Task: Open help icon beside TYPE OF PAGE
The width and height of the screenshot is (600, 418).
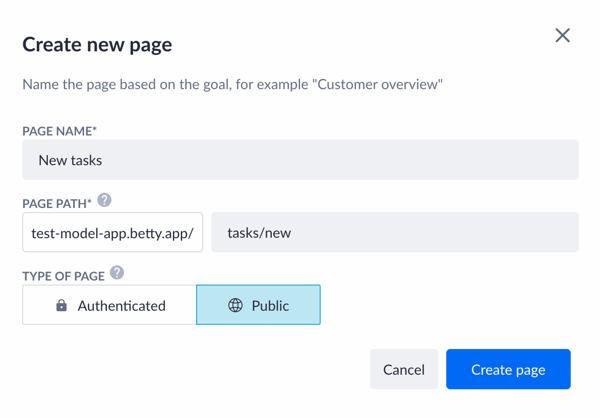Action: coord(117,273)
